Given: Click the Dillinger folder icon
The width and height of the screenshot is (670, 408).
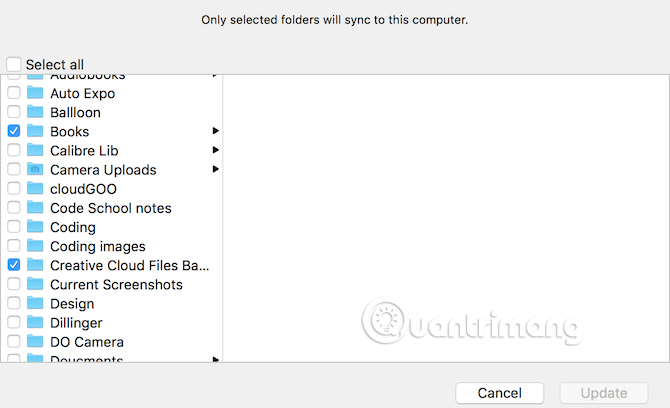Looking at the screenshot, I should tap(35, 322).
